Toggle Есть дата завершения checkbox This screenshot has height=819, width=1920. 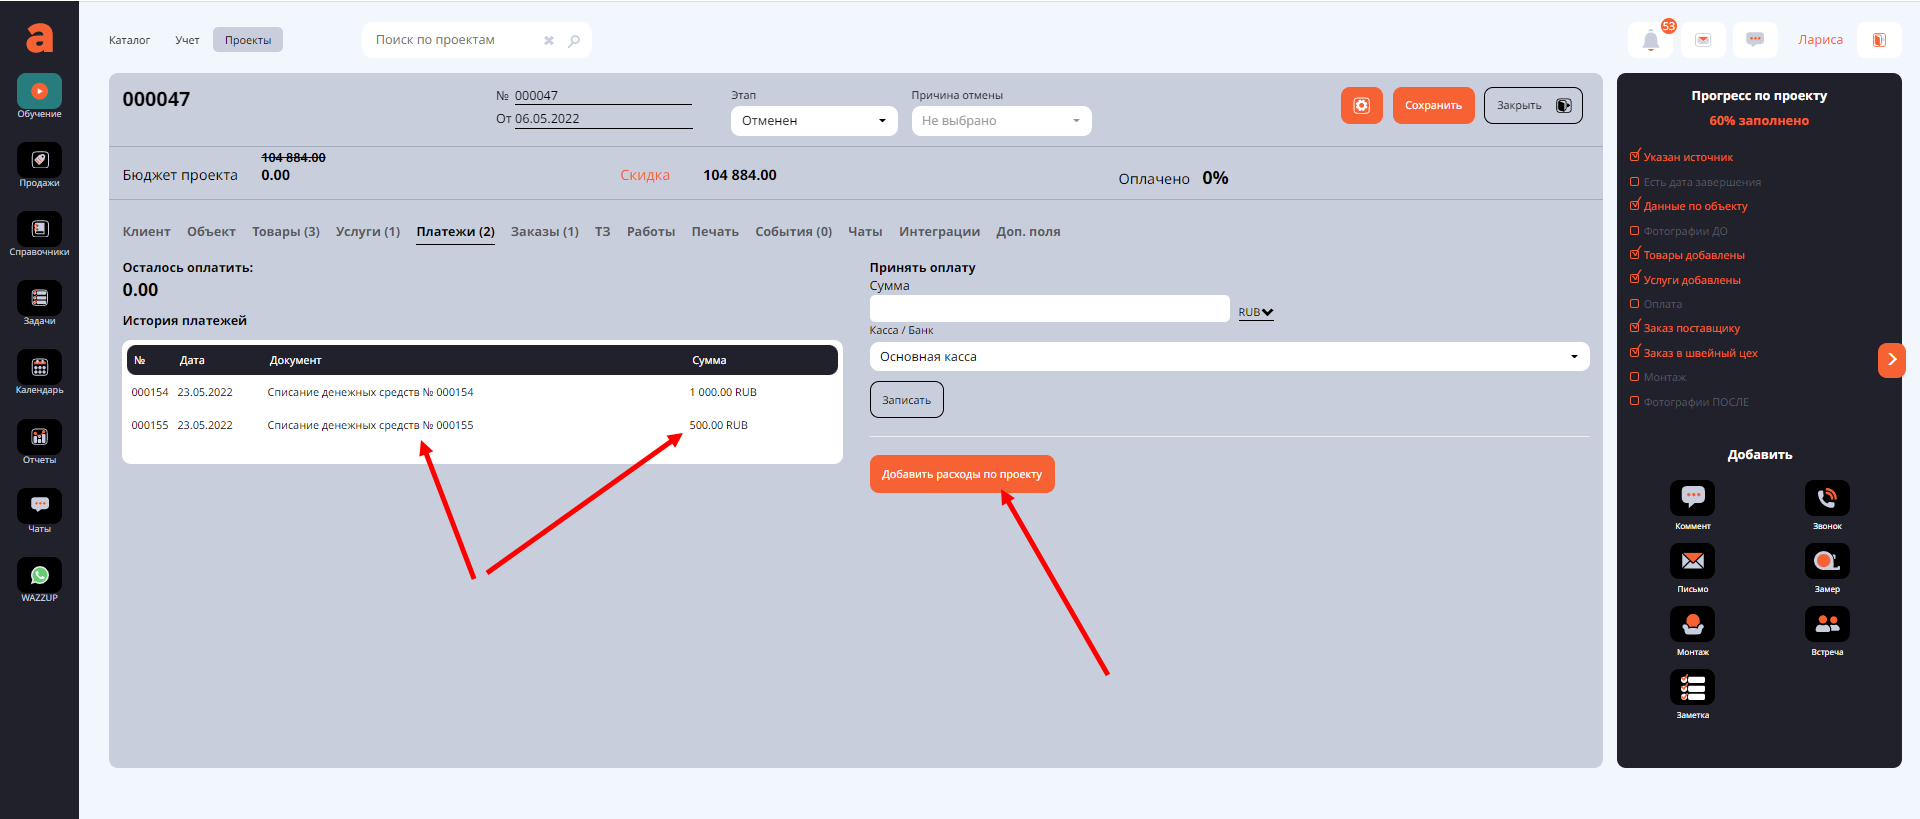click(x=1635, y=182)
